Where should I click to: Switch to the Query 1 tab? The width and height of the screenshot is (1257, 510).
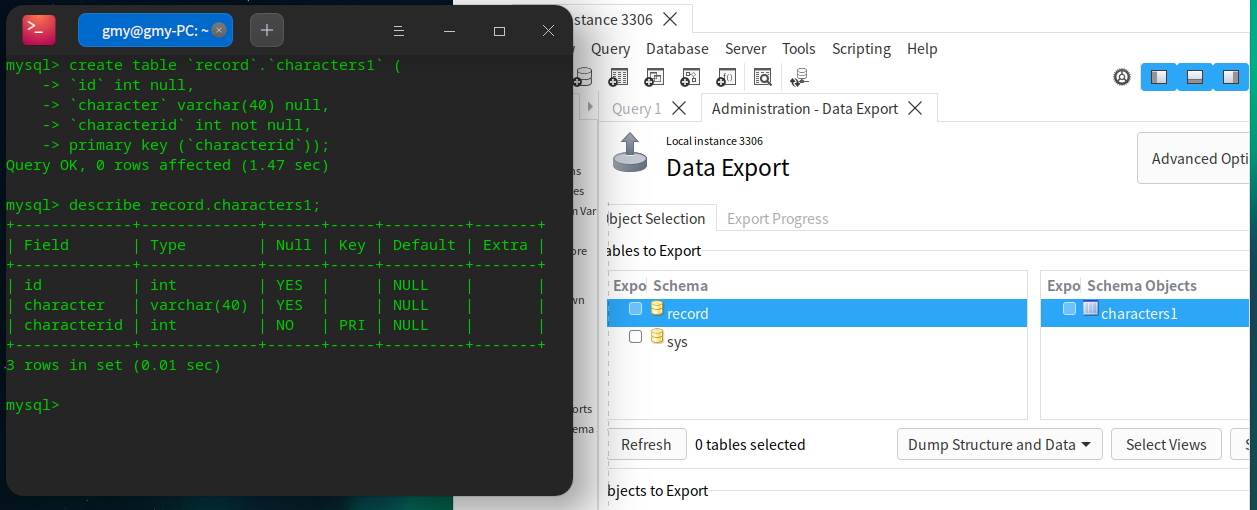point(636,108)
